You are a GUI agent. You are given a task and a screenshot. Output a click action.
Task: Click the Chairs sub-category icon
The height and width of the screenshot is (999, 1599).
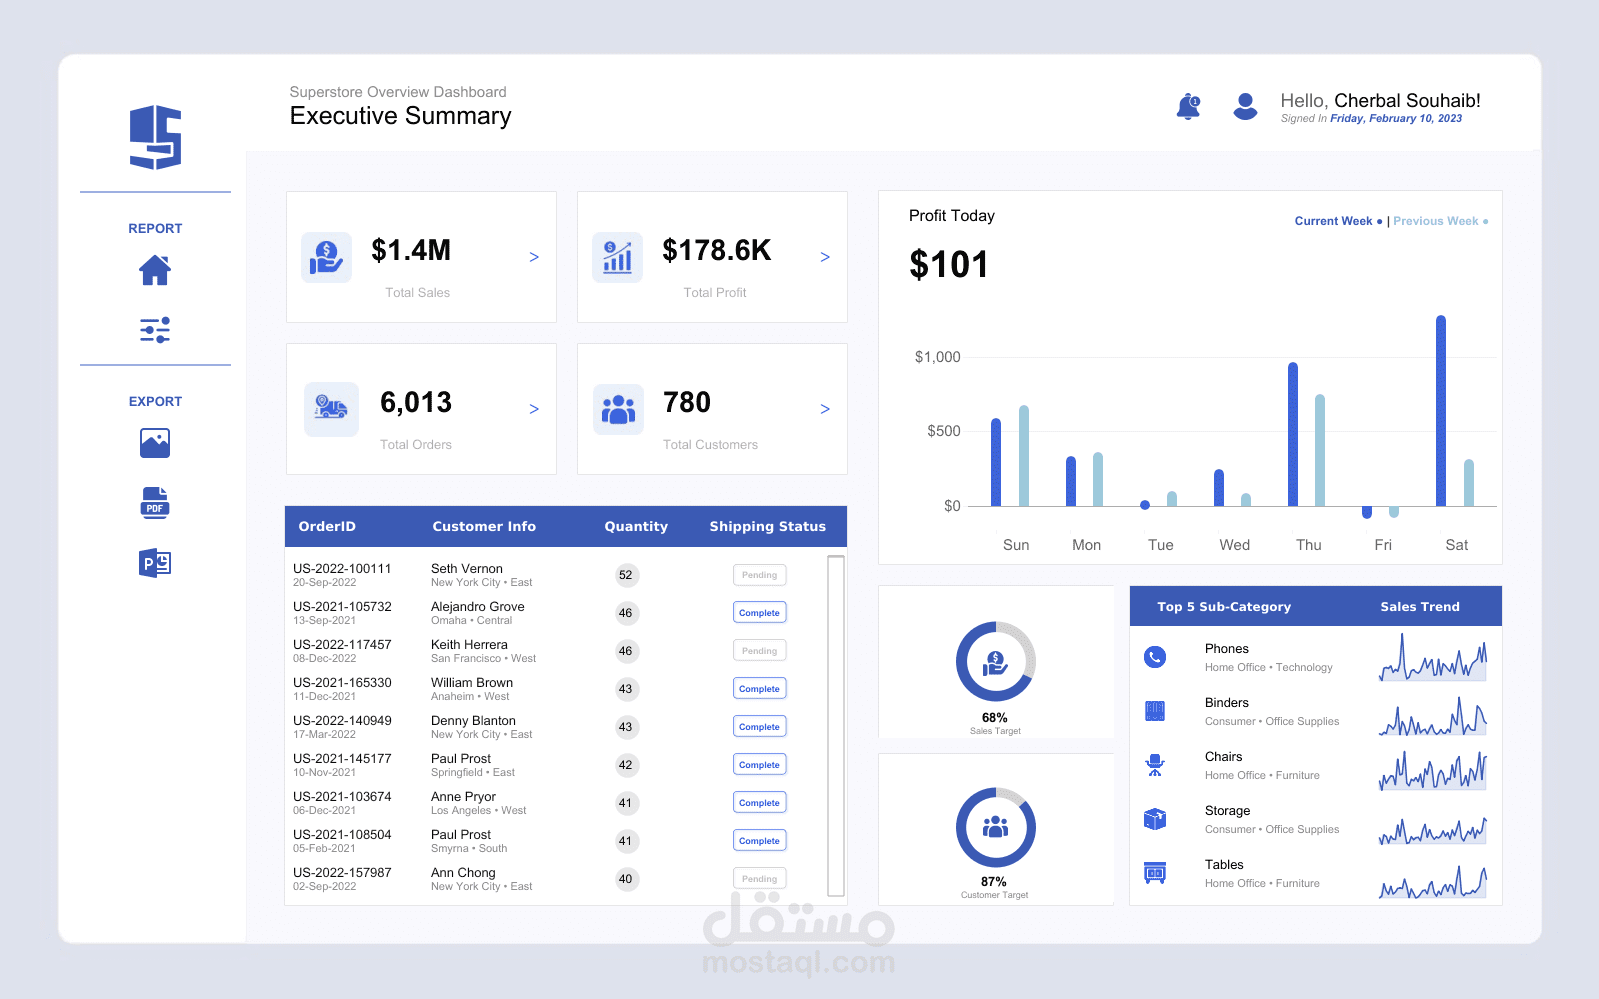1155,765
